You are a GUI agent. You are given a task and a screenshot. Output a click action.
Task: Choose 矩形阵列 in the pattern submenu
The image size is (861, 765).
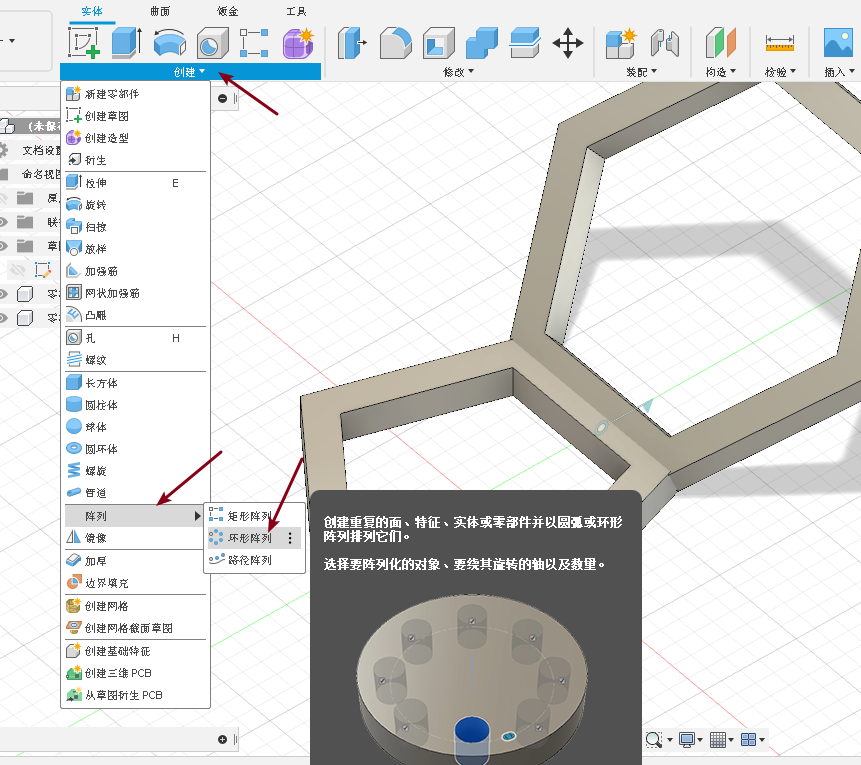click(x=254, y=516)
